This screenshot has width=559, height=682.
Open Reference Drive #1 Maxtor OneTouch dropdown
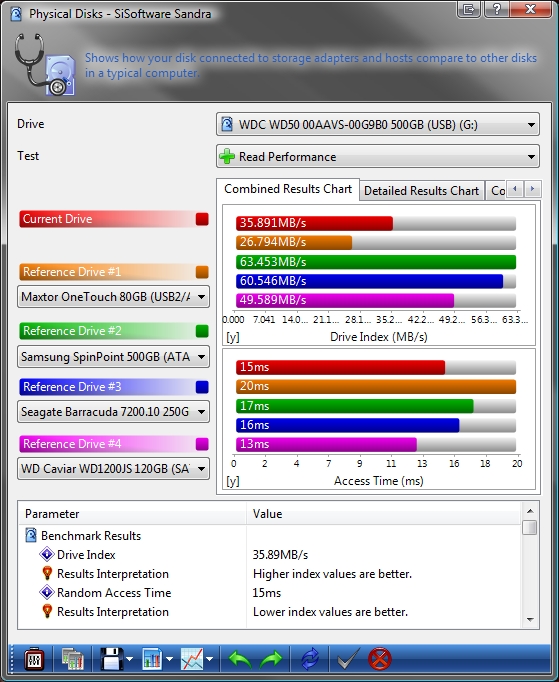pos(113,297)
